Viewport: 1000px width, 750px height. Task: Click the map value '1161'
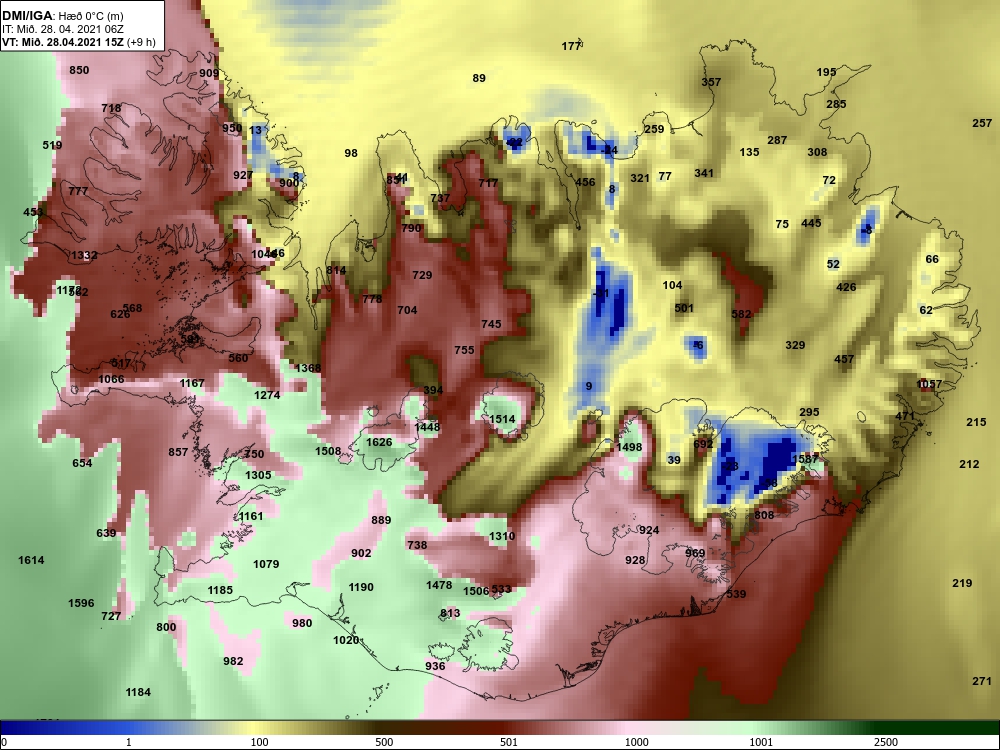click(250, 517)
